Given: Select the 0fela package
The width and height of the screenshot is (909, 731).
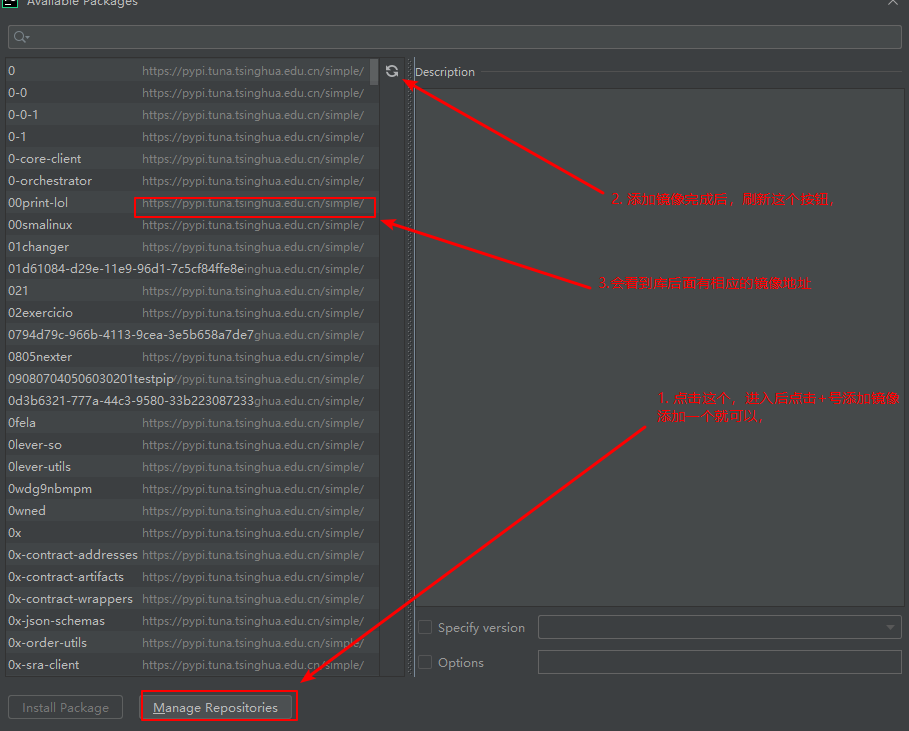Looking at the screenshot, I should point(192,423).
